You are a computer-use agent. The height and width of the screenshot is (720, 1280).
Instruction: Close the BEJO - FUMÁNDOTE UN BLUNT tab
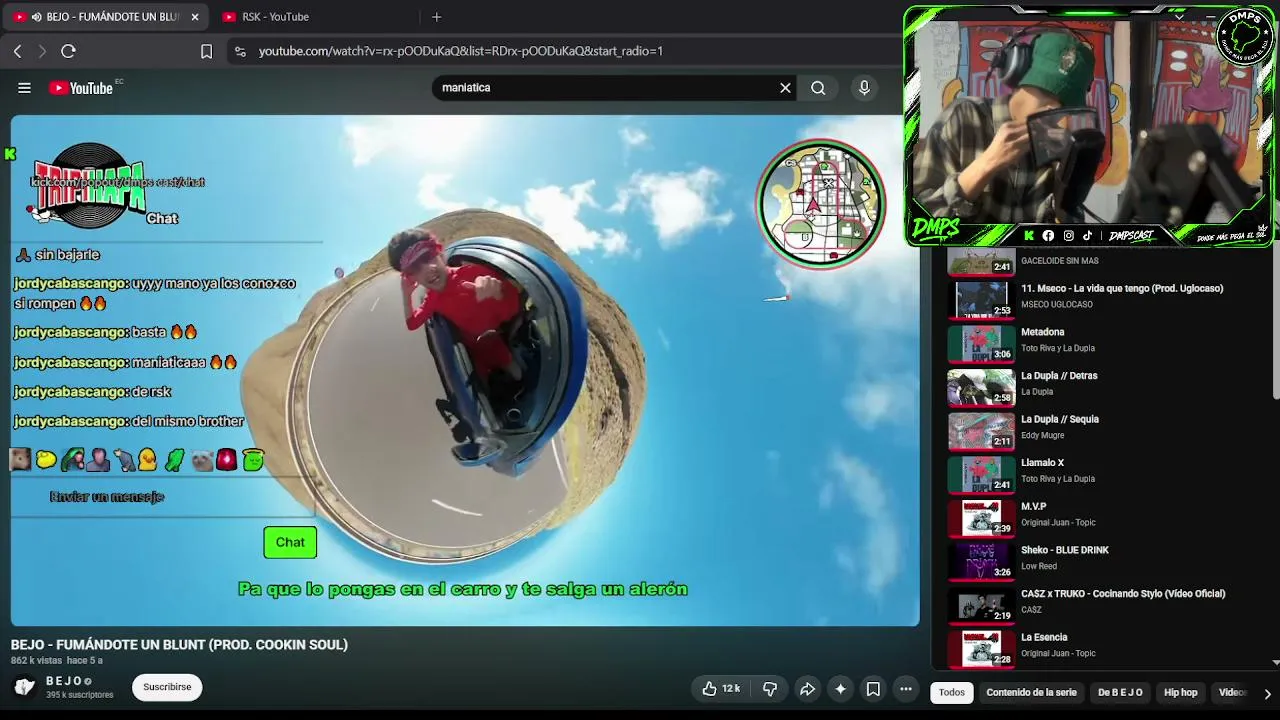(x=195, y=17)
